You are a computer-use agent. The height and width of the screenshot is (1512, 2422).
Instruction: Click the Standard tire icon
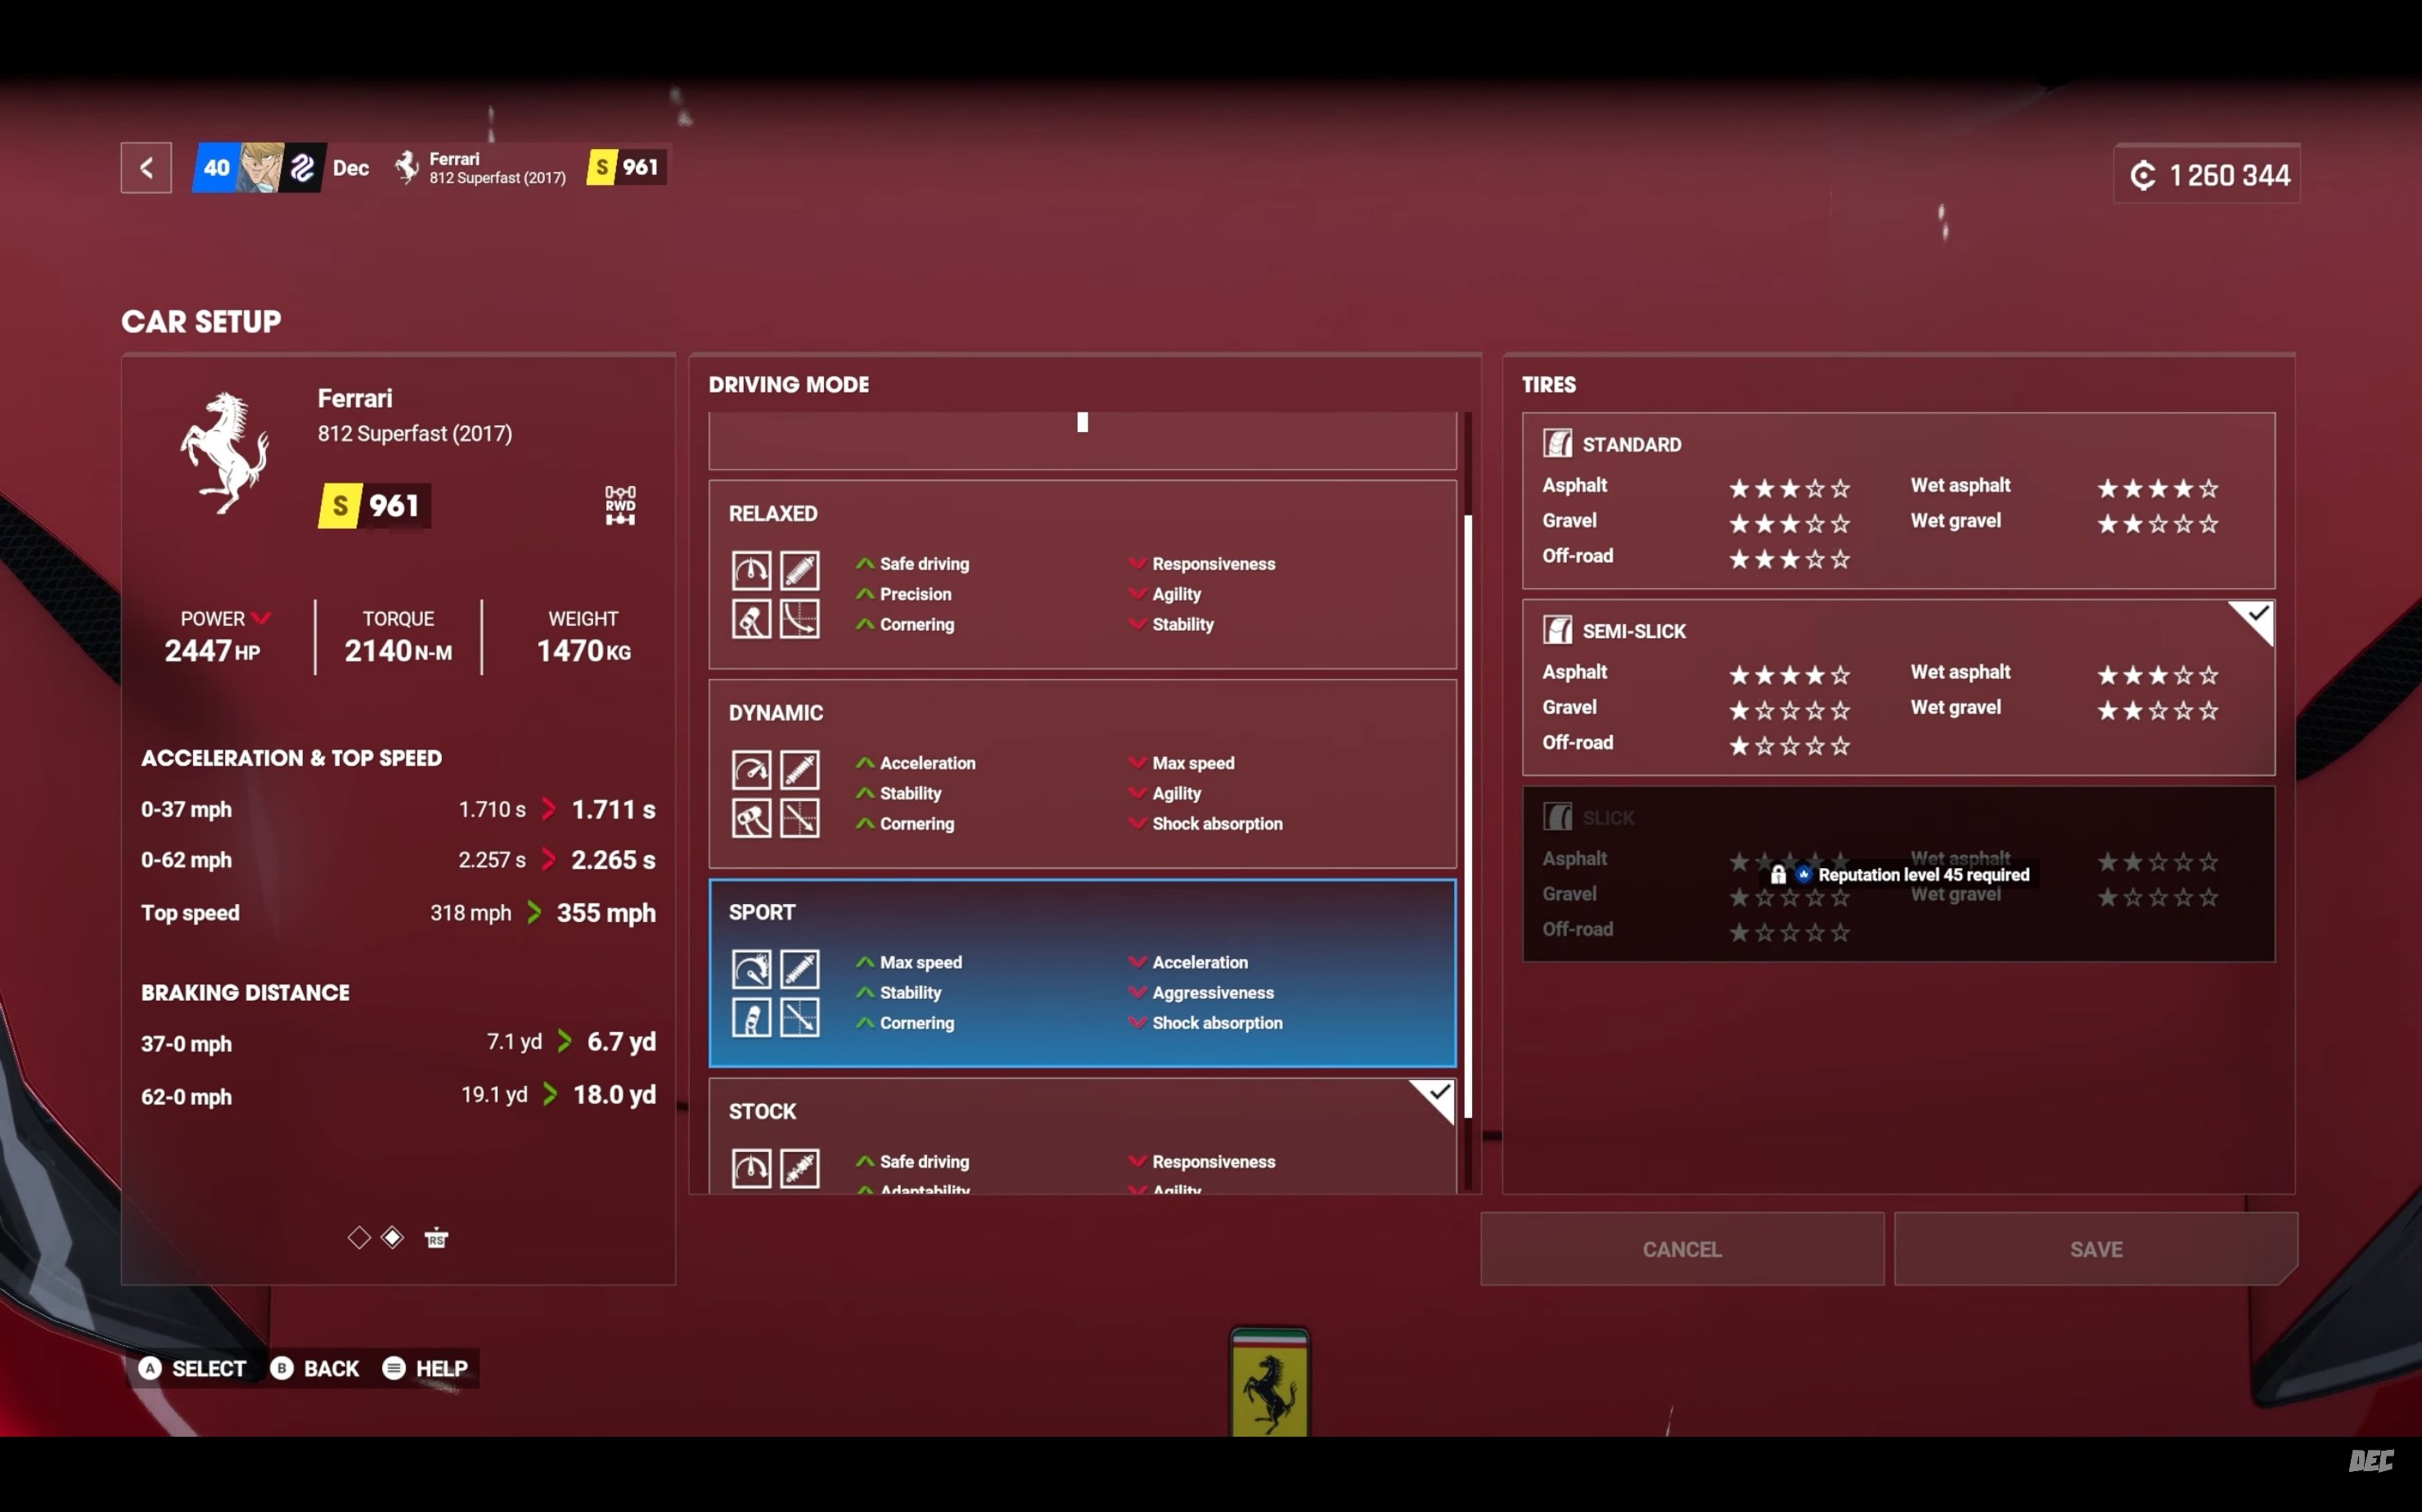(x=1557, y=443)
